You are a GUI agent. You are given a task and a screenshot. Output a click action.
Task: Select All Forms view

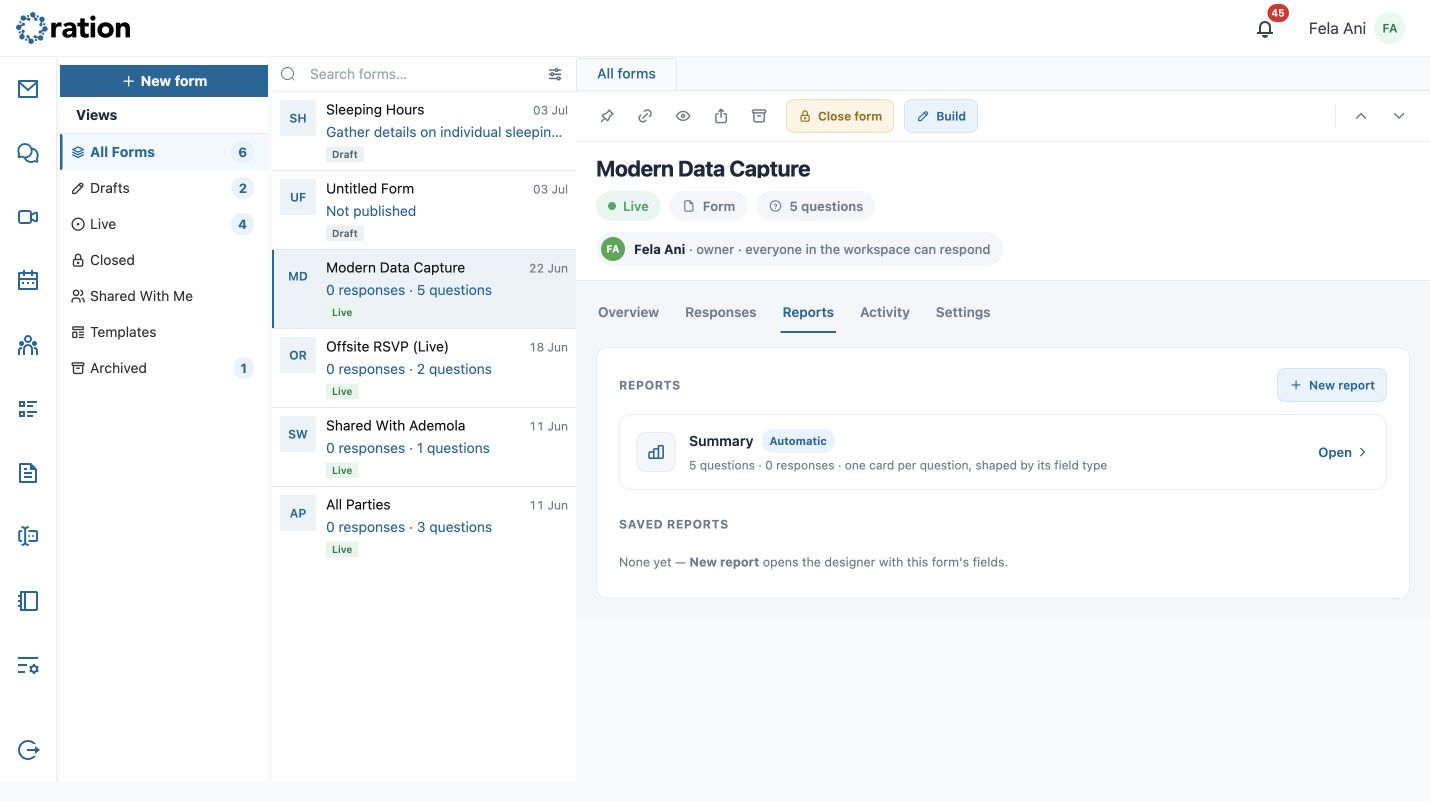pyautogui.click(x=163, y=152)
